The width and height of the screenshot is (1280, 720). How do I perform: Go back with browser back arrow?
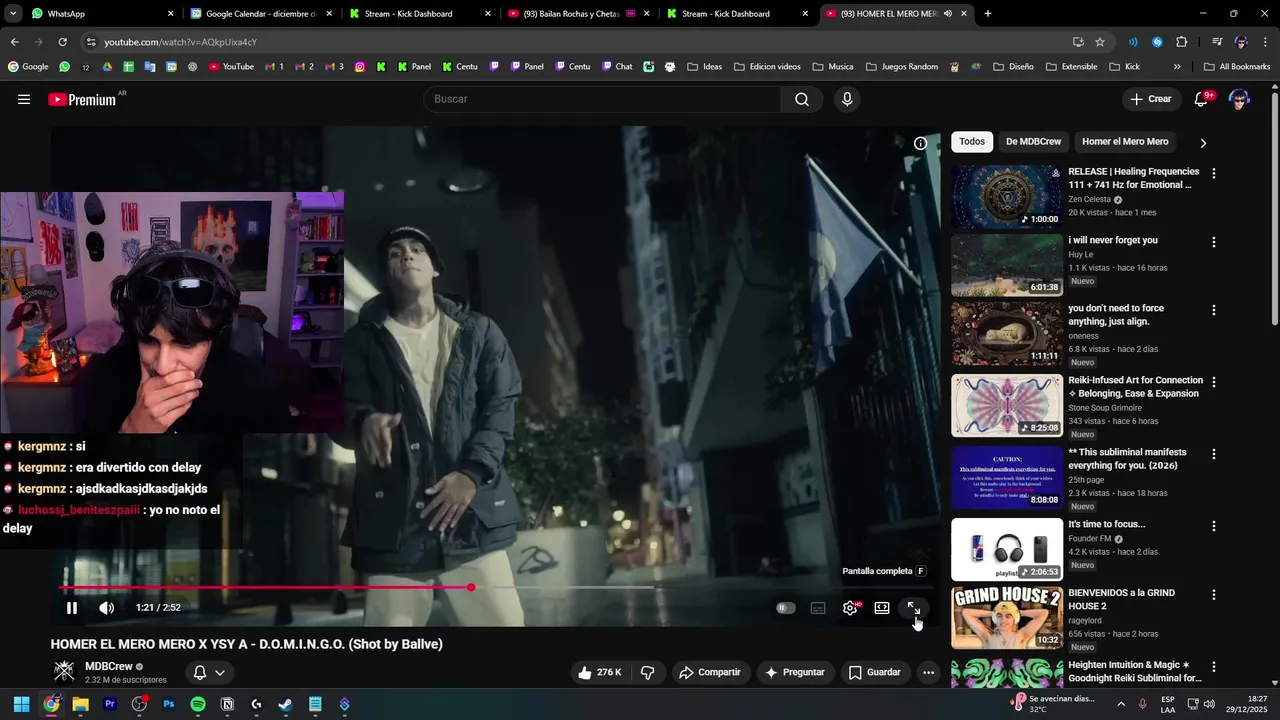point(14,42)
